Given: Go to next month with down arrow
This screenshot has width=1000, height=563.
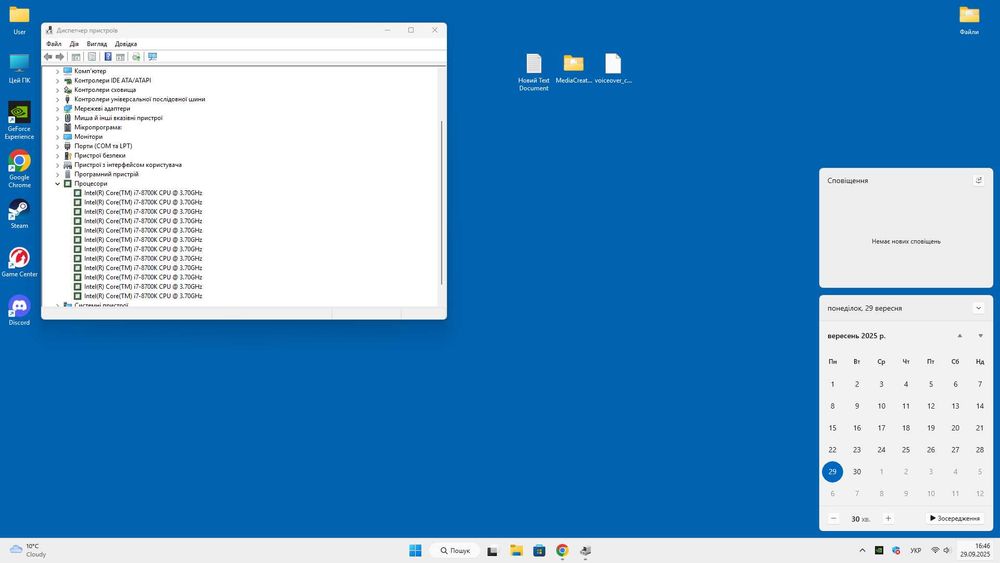Looking at the screenshot, I should (980, 335).
